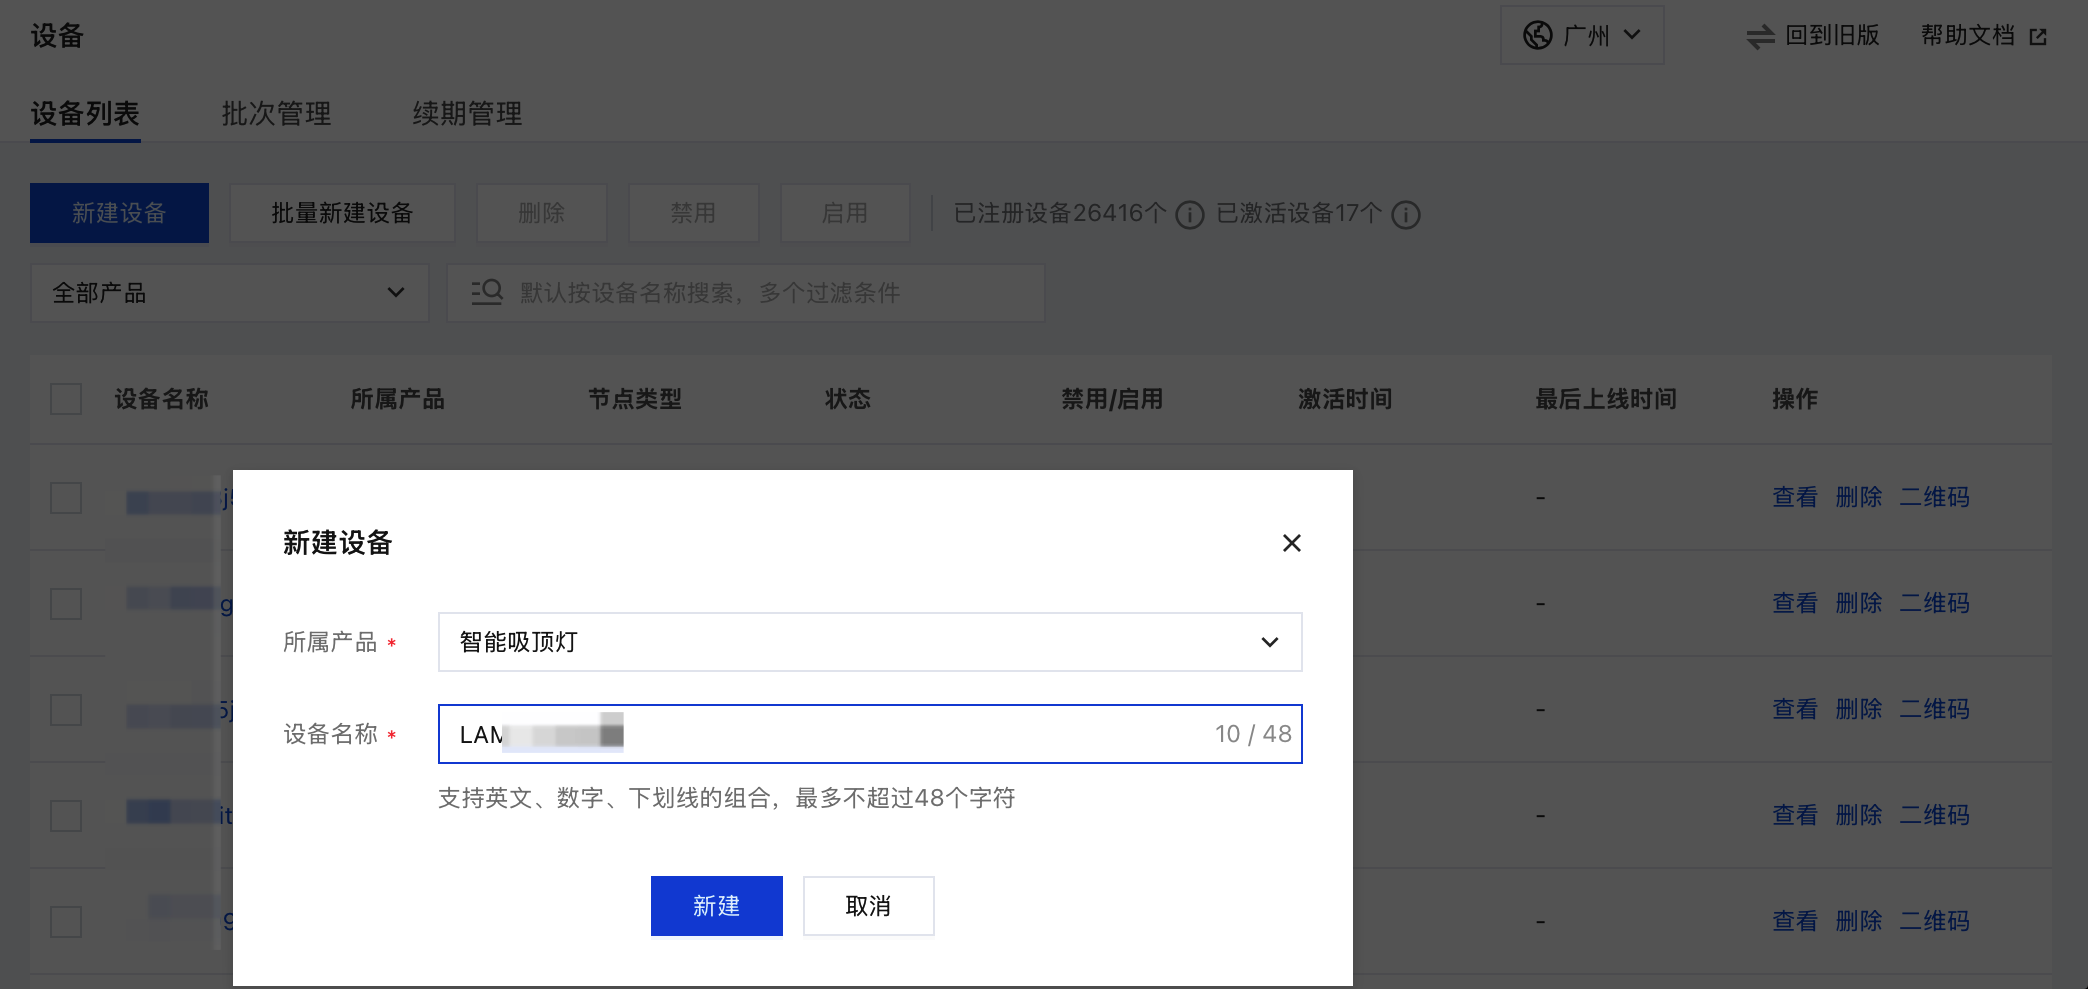
Task: Show info about 已注册设备 count
Action: 1189,215
